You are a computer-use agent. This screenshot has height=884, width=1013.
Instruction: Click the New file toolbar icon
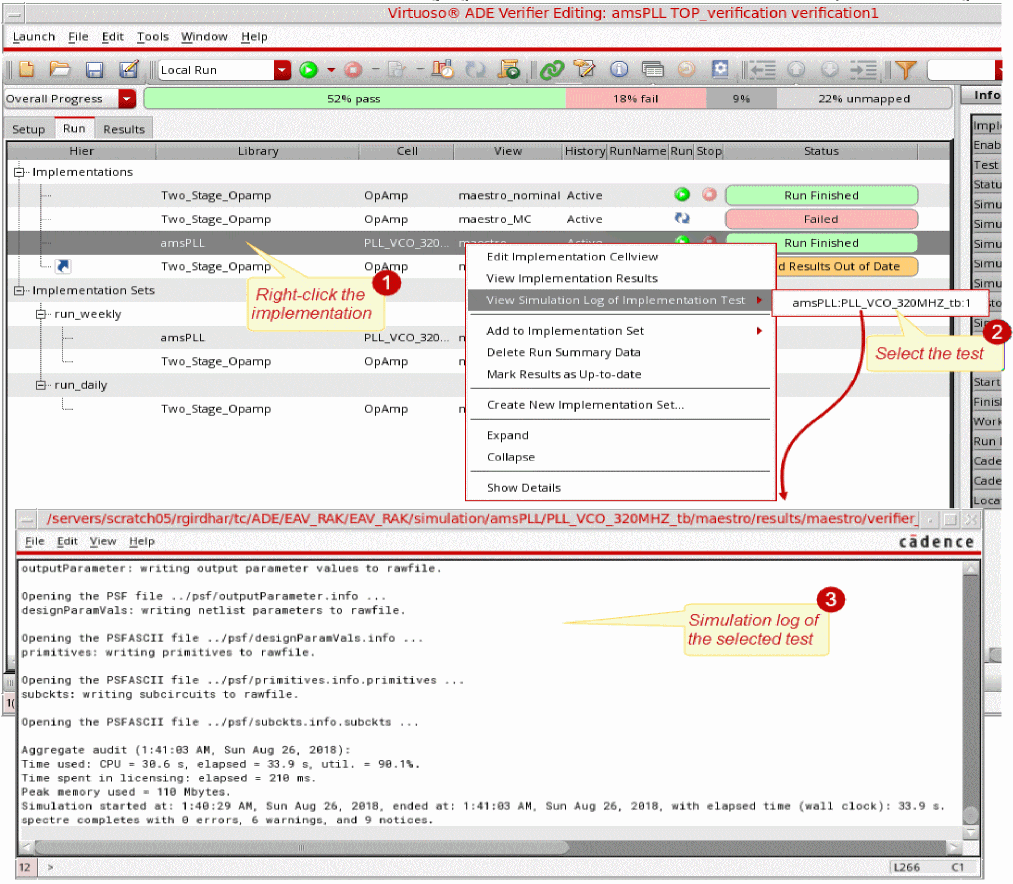(x=27, y=70)
